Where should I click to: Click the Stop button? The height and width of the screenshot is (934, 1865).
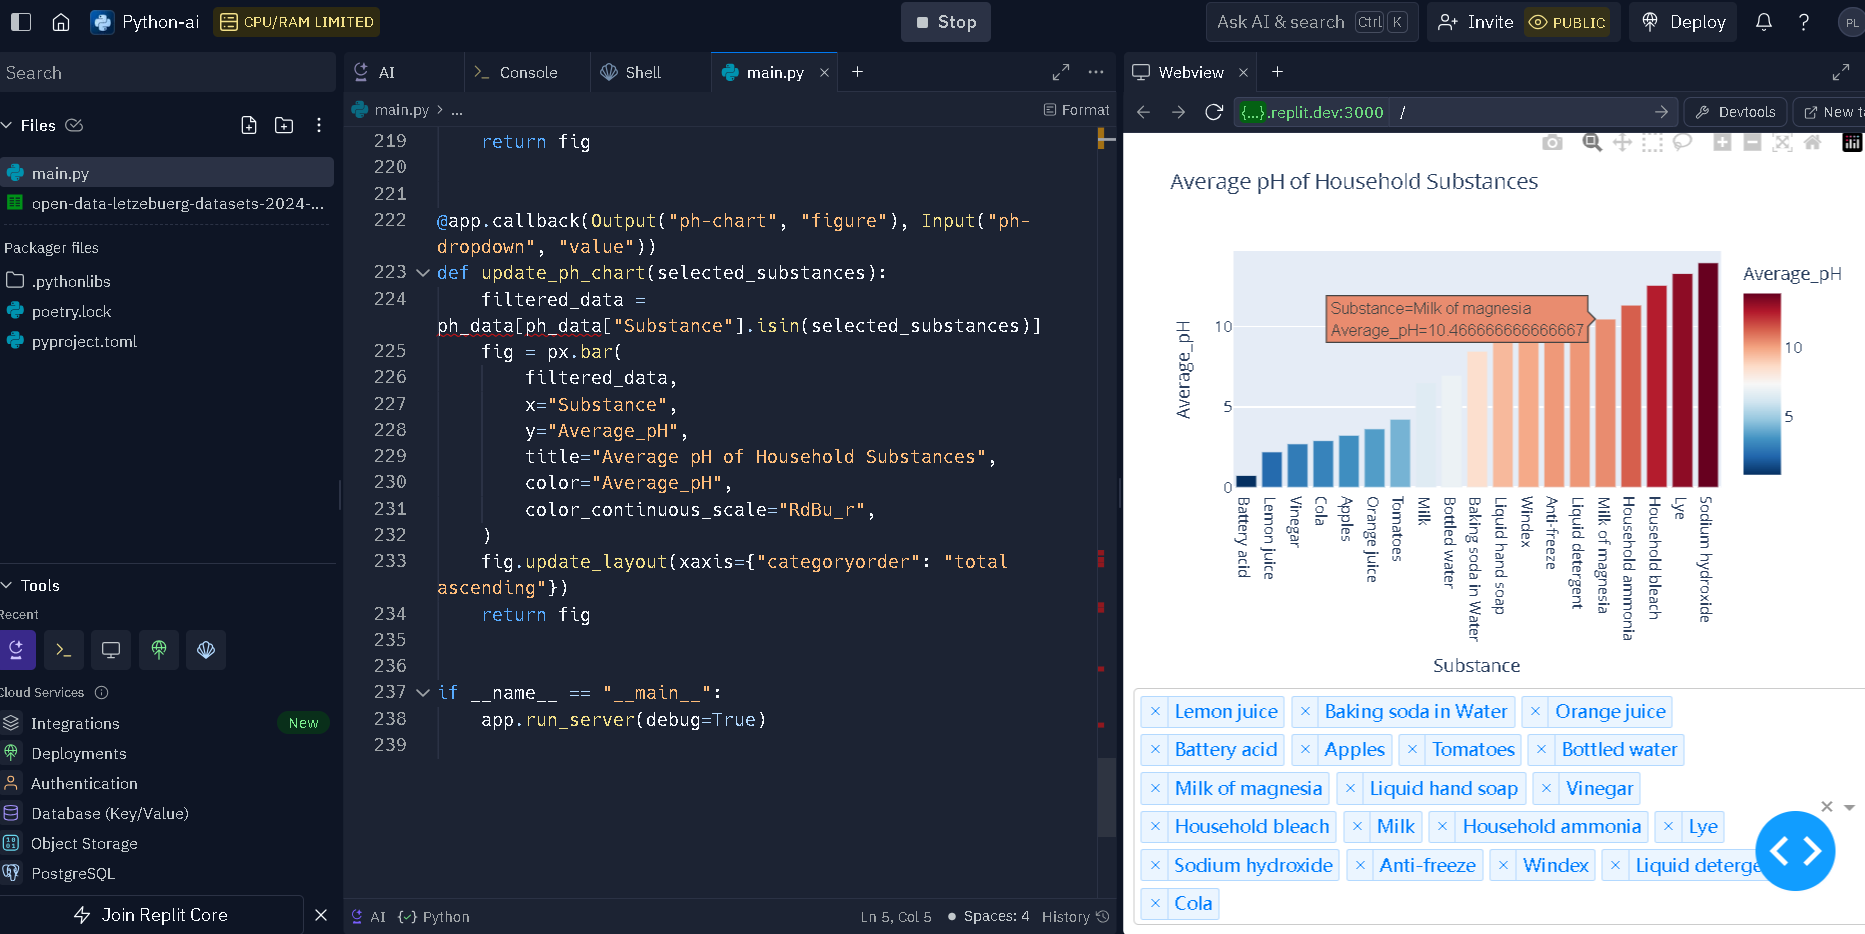[x=946, y=22]
